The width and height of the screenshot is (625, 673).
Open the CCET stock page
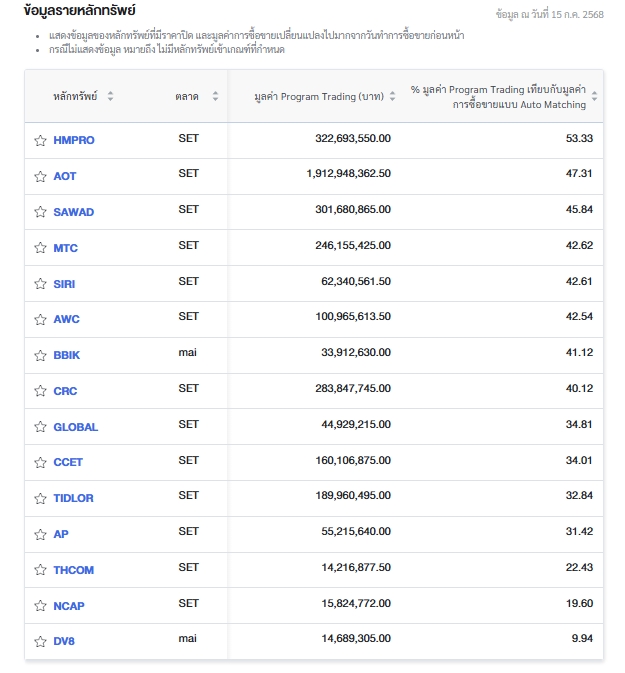click(x=68, y=463)
